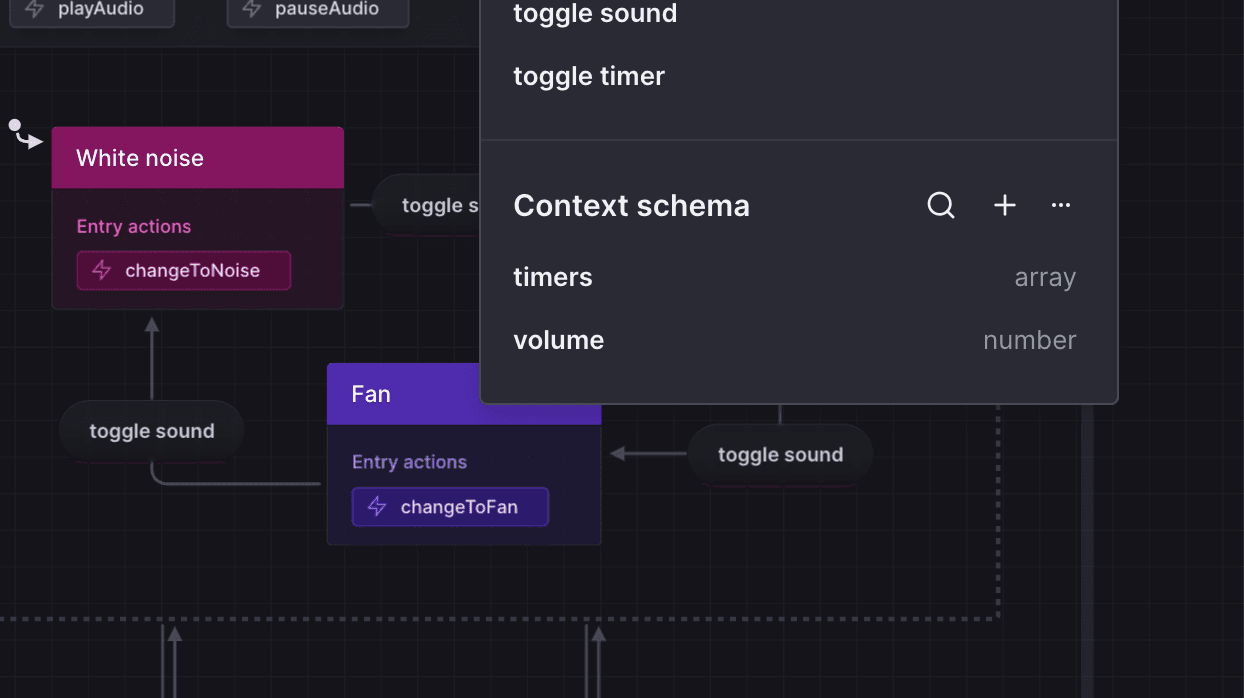Select toggle sound in the events list
Screen dimensions: 1244x698
point(595,15)
